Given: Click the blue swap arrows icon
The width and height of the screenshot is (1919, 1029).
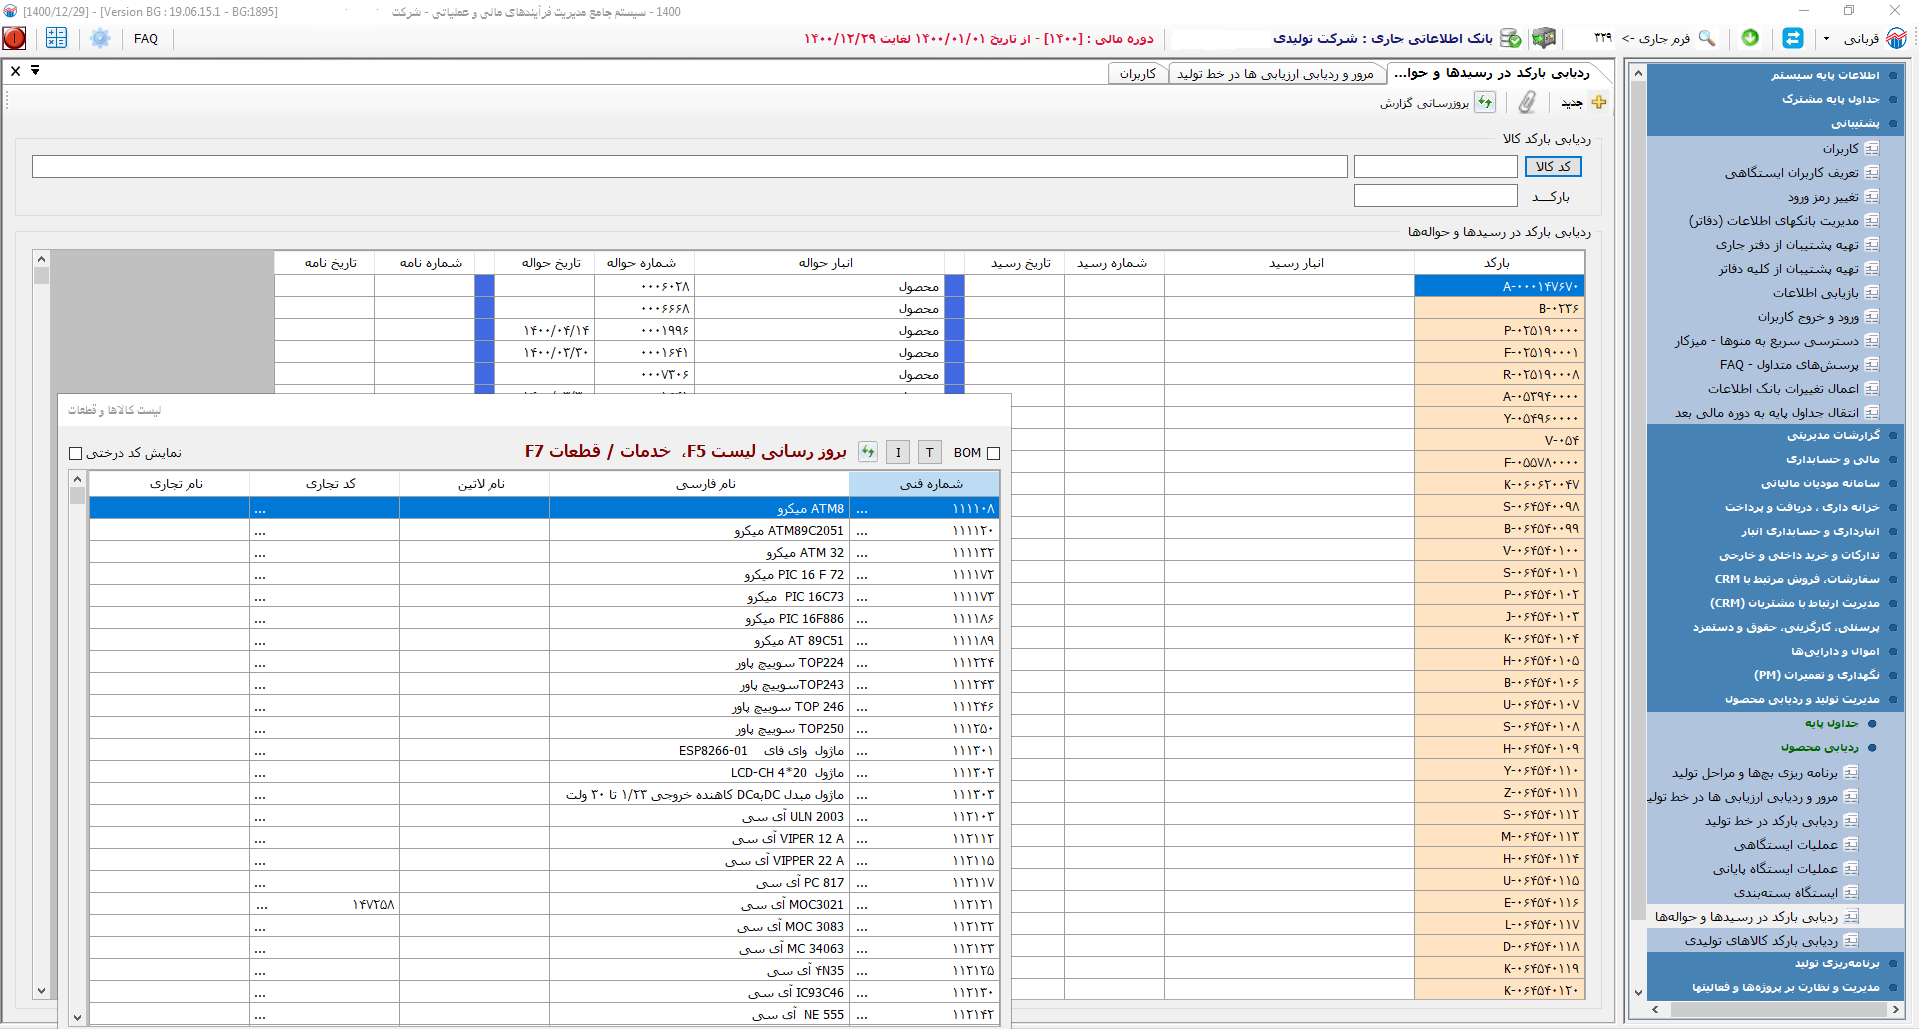Looking at the screenshot, I should tap(1793, 38).
